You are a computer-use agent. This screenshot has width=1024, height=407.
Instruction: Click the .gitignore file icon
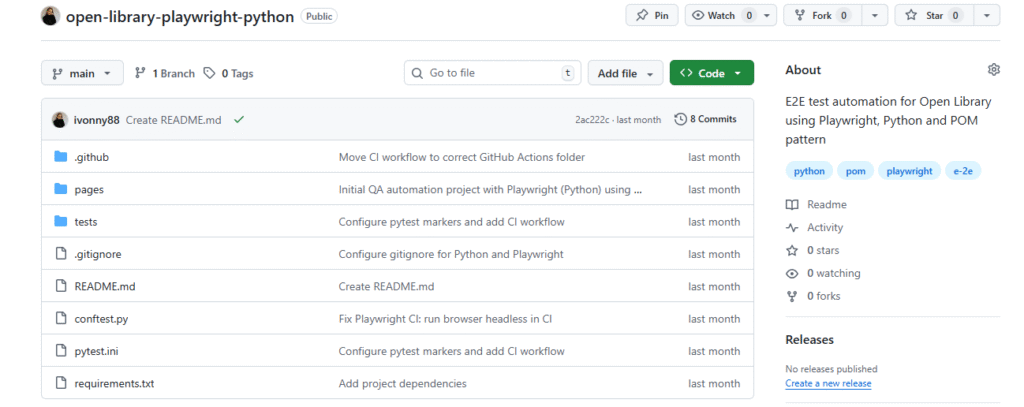click(x=61, y=254)
